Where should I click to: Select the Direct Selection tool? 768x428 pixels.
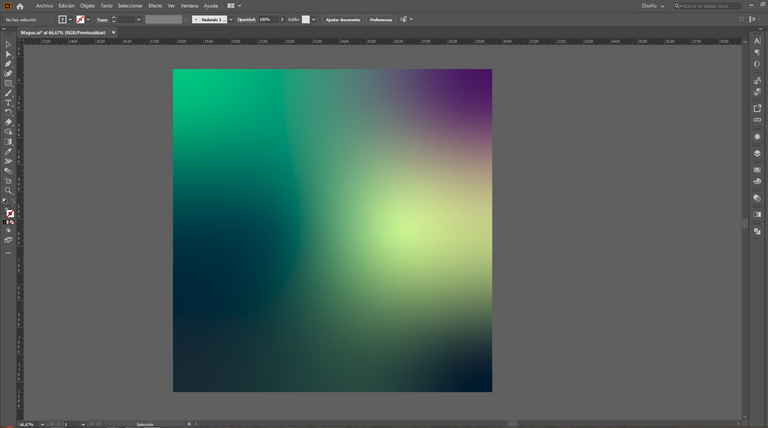click(x=8, y=54)
